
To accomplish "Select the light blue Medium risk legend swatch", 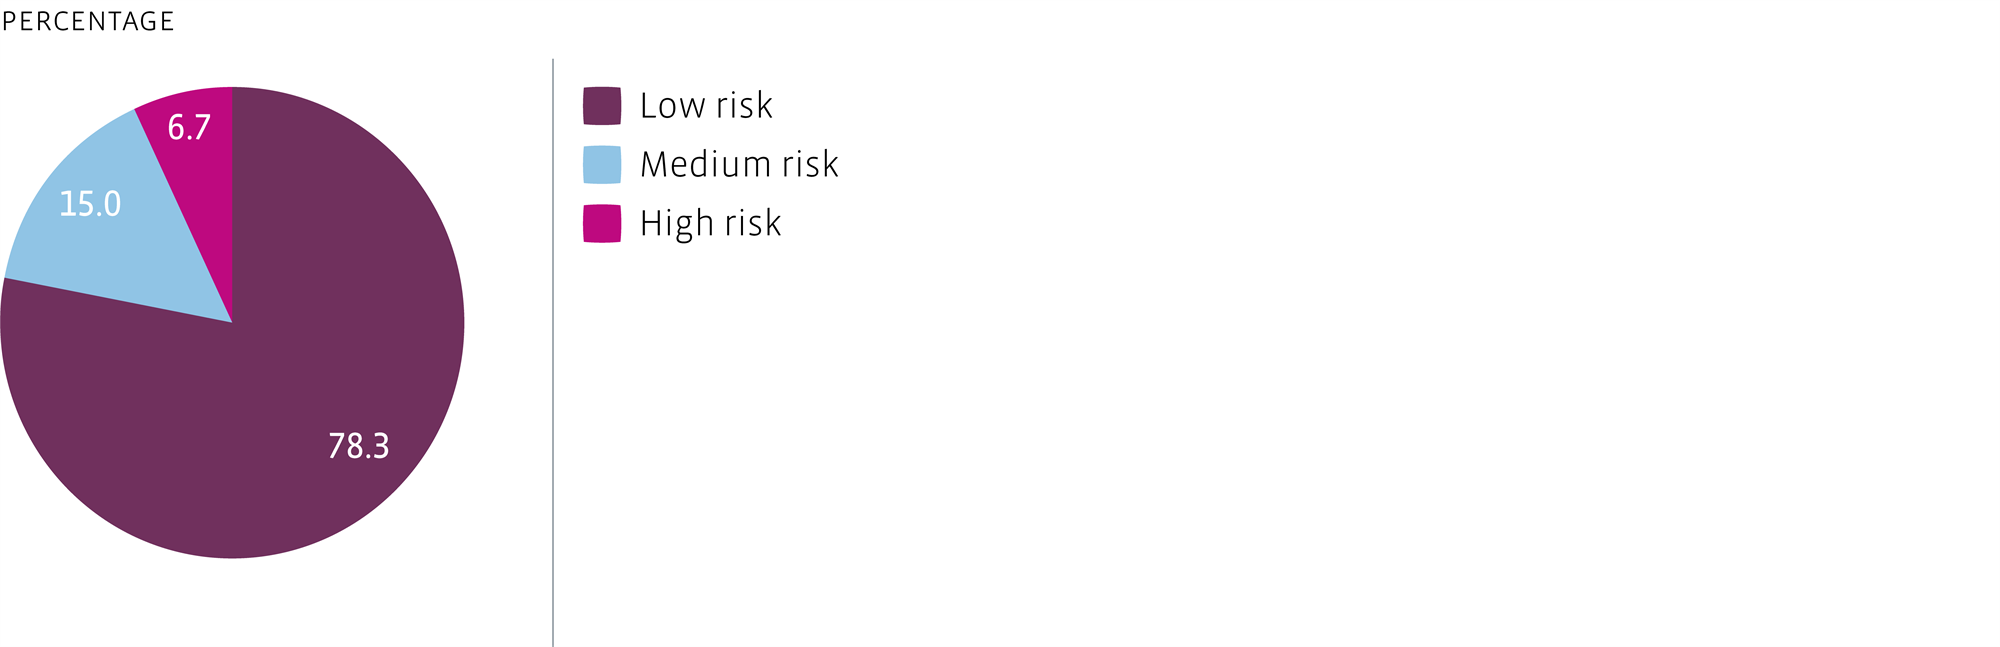I will pos(602,165).
